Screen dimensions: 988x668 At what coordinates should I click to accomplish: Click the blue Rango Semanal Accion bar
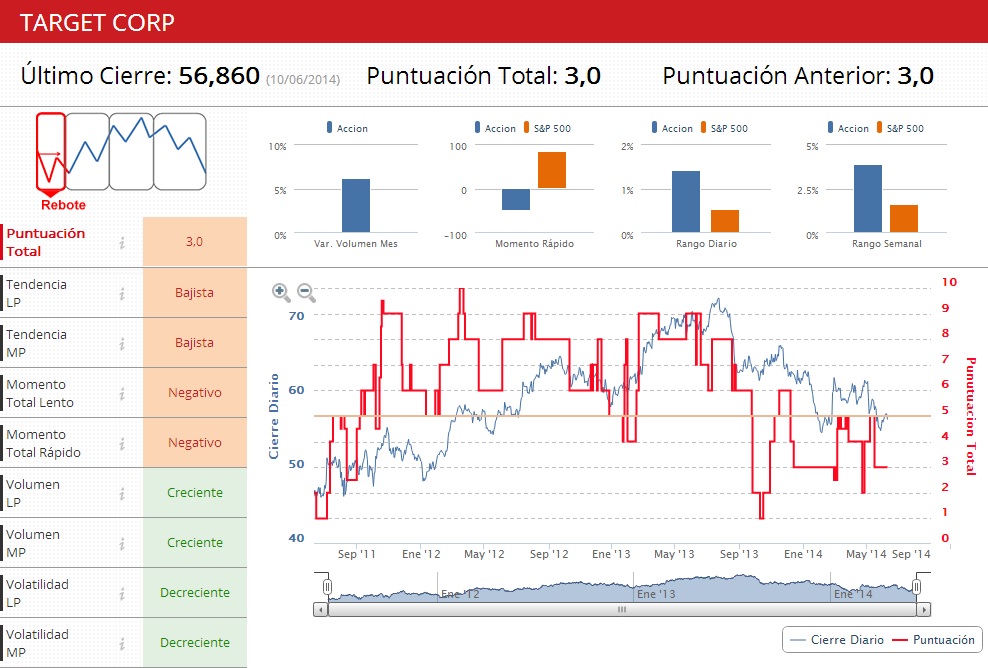pyautogui.click(x=868, y=199)
